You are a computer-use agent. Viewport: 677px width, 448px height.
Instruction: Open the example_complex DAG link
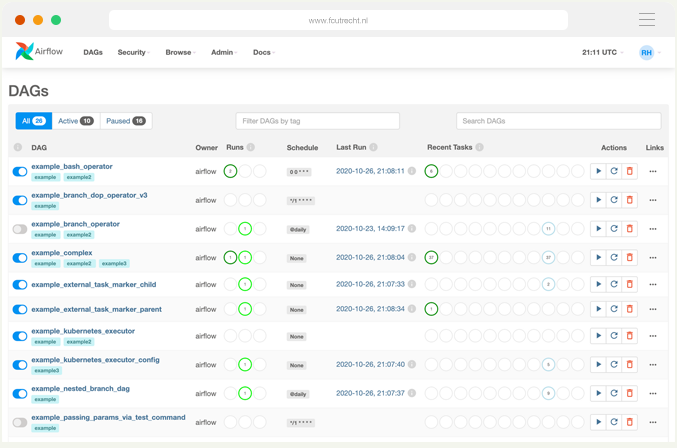point(62,253)
